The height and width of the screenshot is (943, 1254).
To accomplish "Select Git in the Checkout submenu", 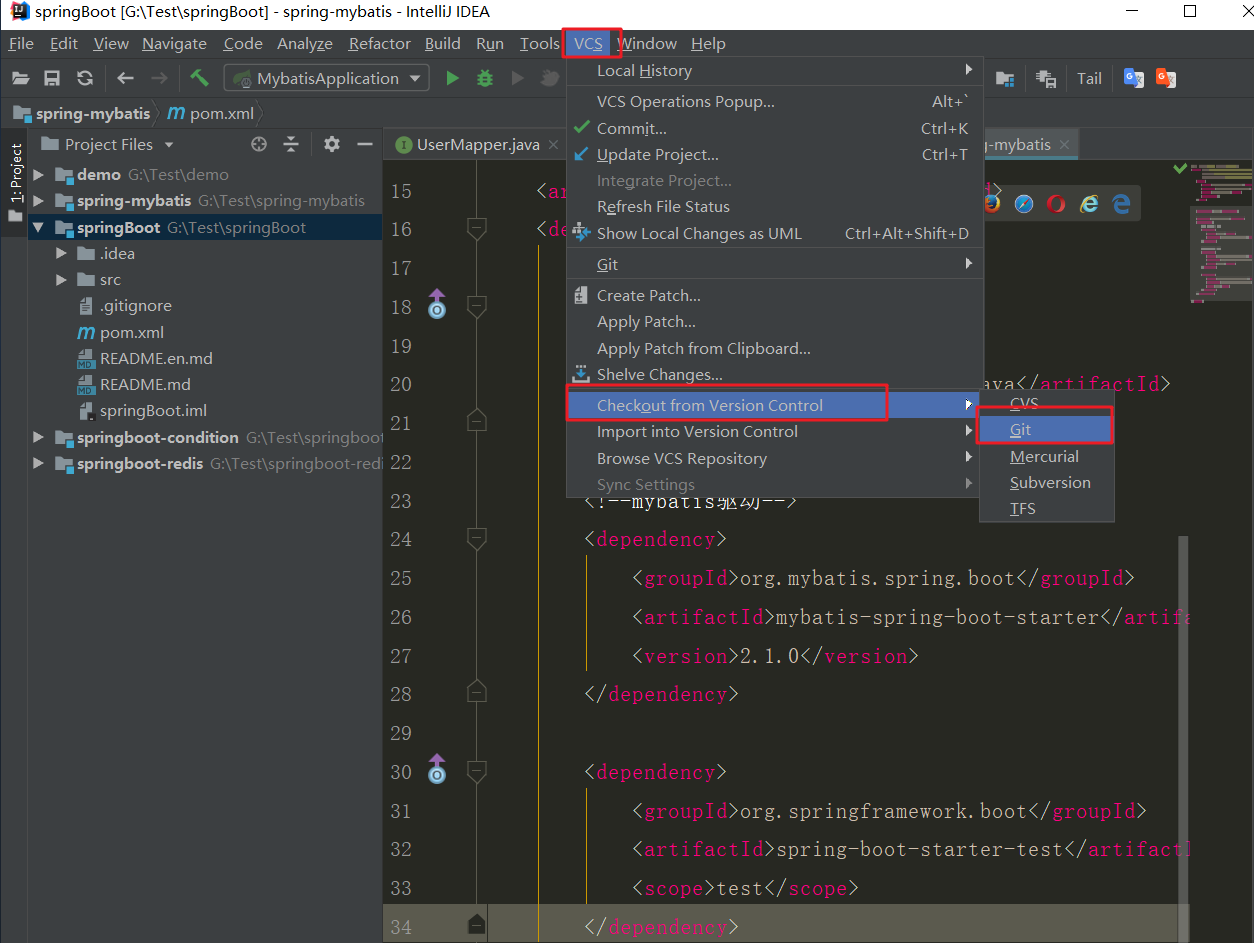I will pos(1020,429).
